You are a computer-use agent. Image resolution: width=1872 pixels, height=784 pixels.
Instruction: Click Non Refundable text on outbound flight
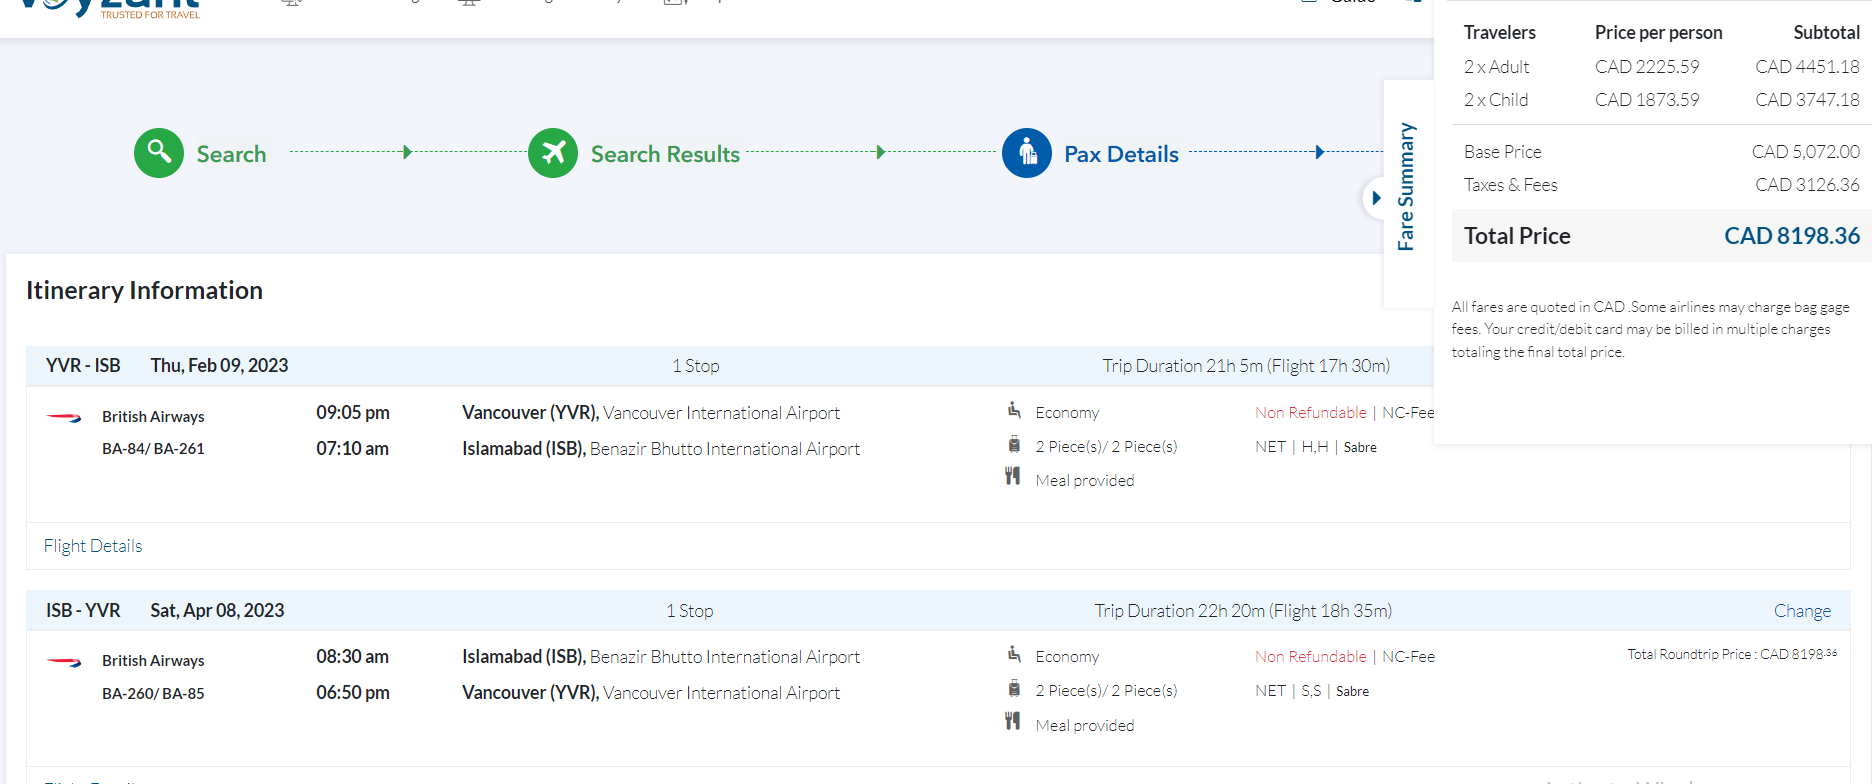click(x=1310, y=413)
